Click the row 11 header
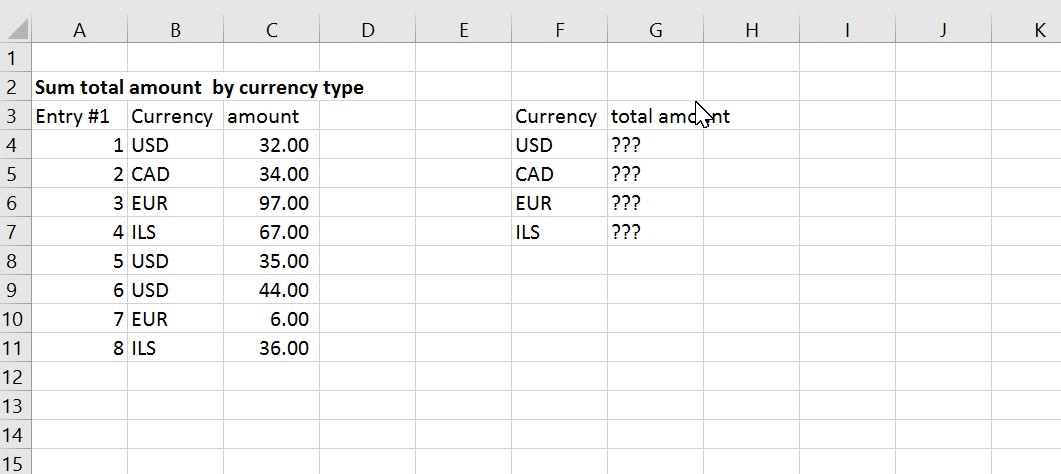The width and height of the screenshot is (1061, 474). pyautogui.click(x=15, y=348)
